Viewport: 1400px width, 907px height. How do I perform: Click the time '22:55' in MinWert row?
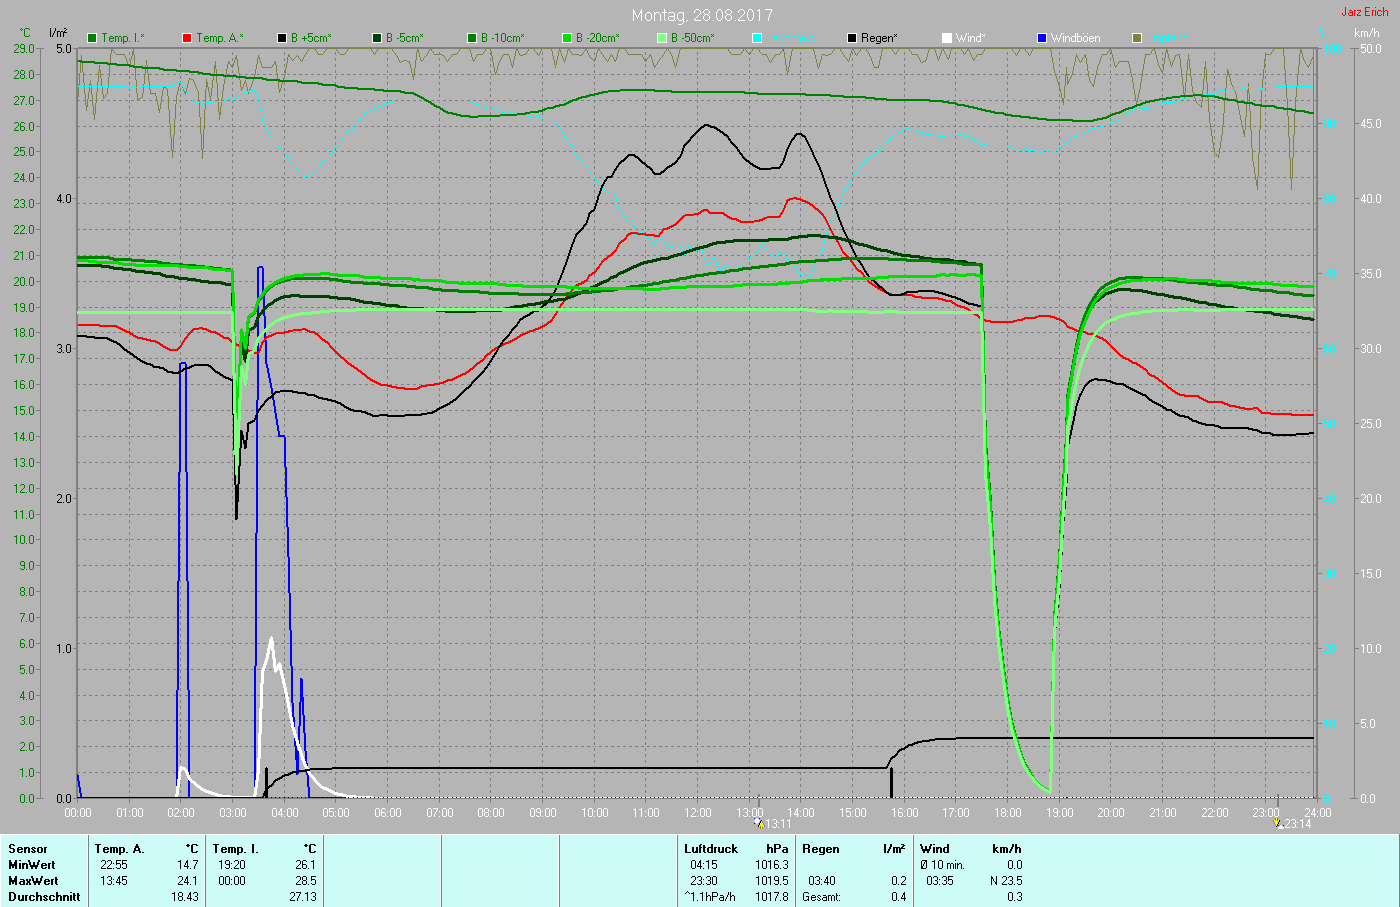click(114, 865)
